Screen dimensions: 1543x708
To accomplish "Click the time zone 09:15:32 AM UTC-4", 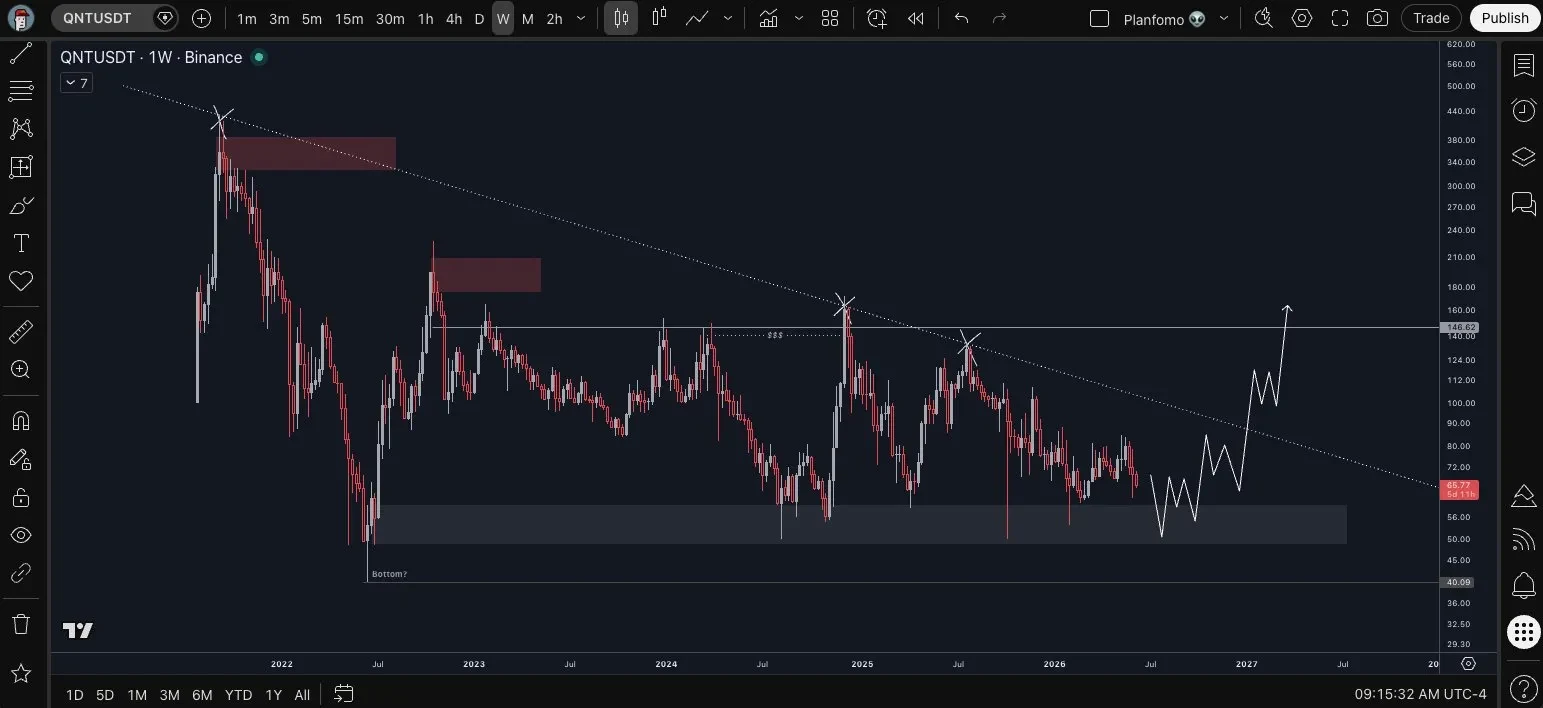I will 1420,694.
